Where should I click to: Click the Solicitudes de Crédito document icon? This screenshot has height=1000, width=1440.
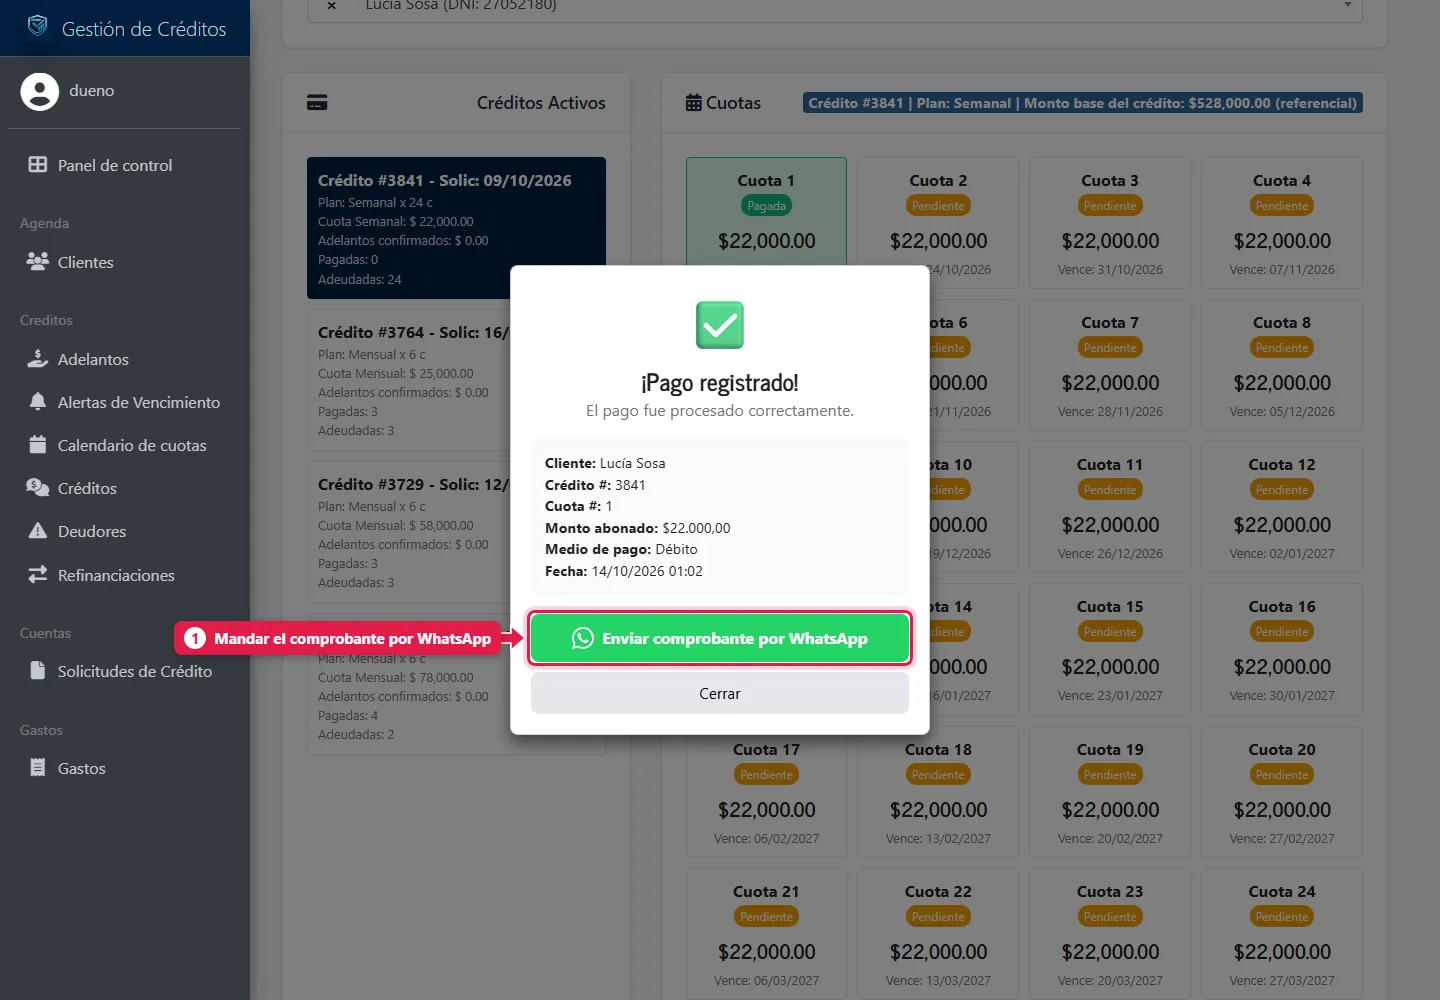[x=38, y=670]
